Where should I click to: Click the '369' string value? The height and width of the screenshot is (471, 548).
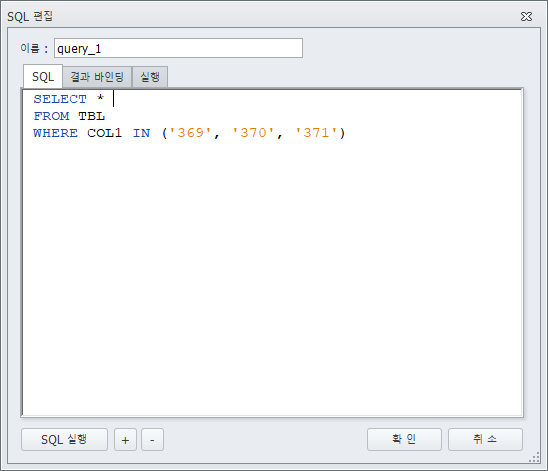[190, 133]
